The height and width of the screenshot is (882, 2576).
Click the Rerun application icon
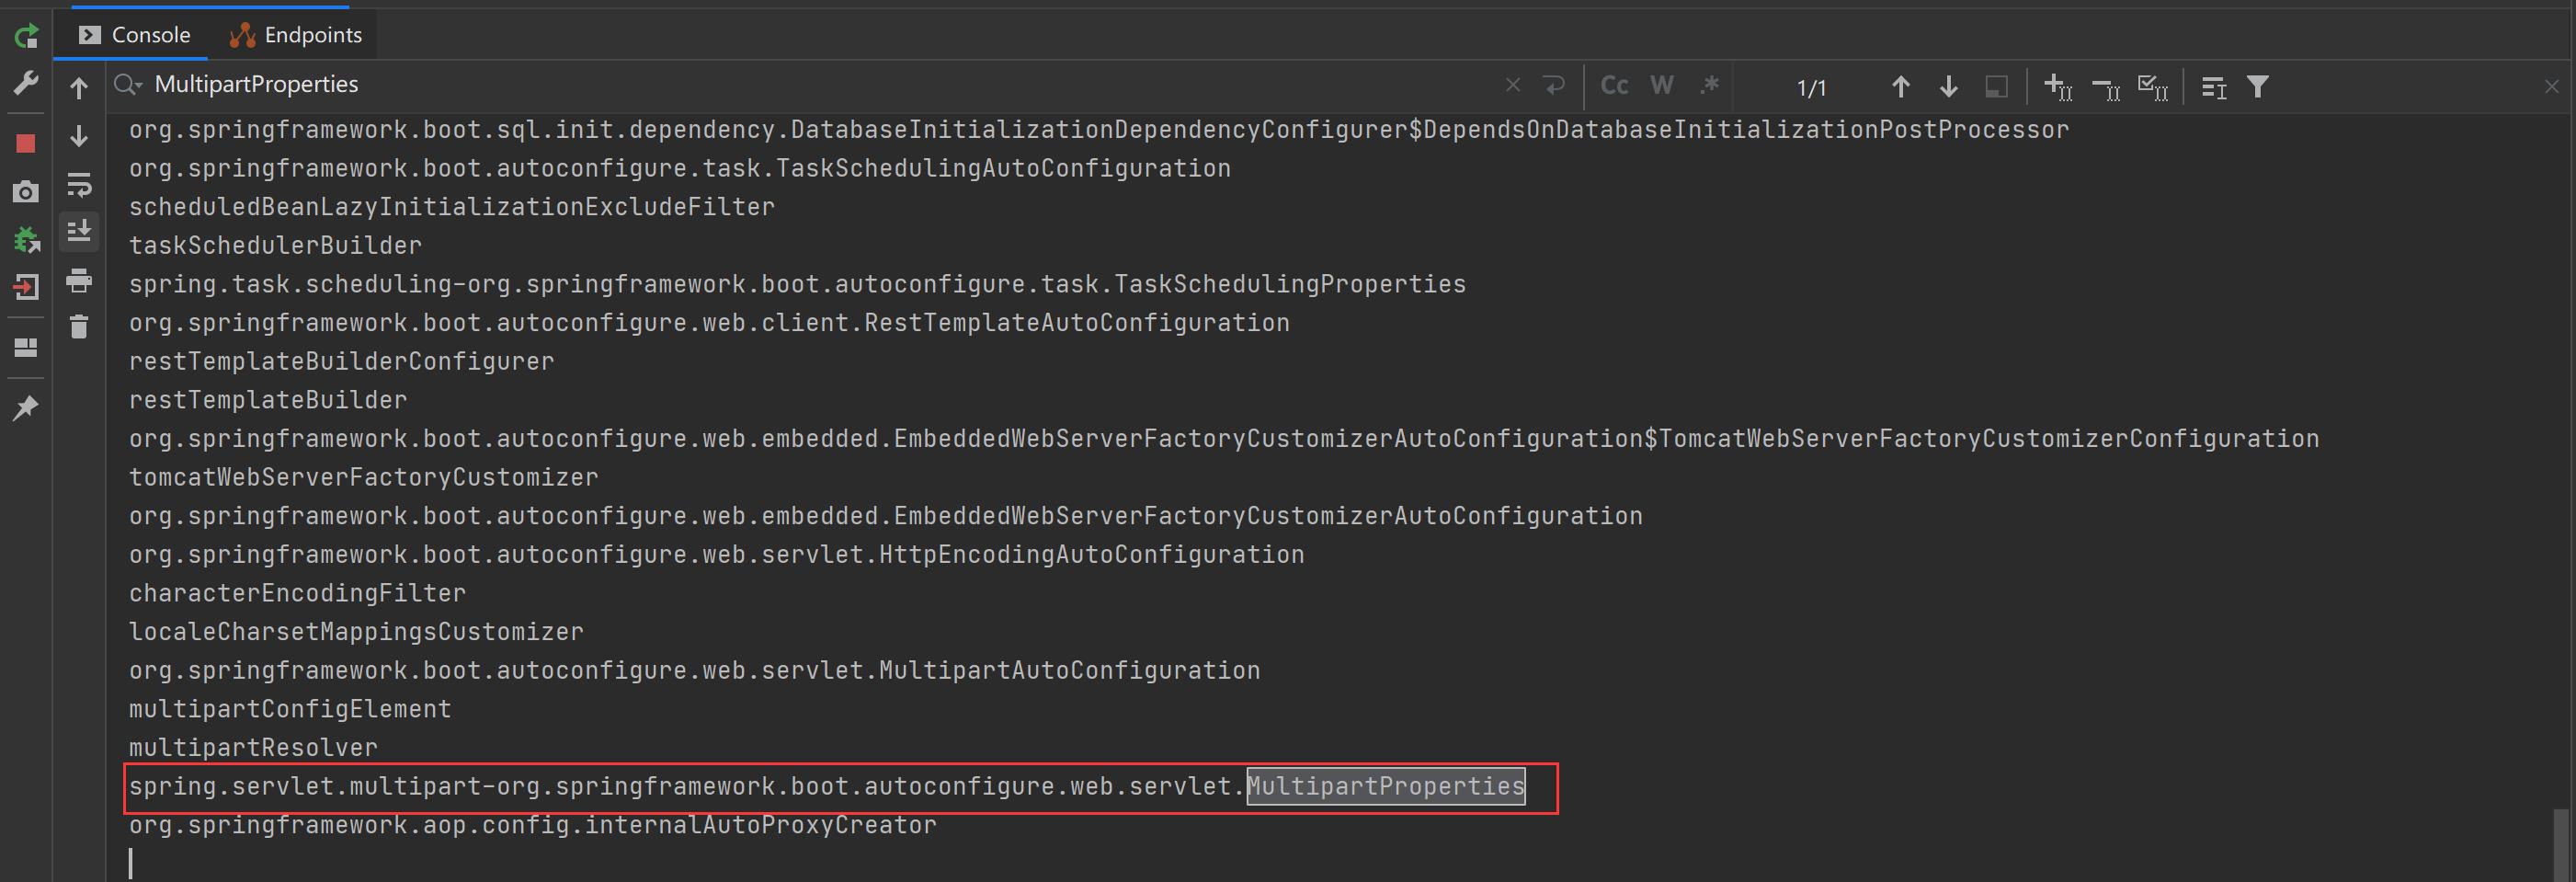26,36
